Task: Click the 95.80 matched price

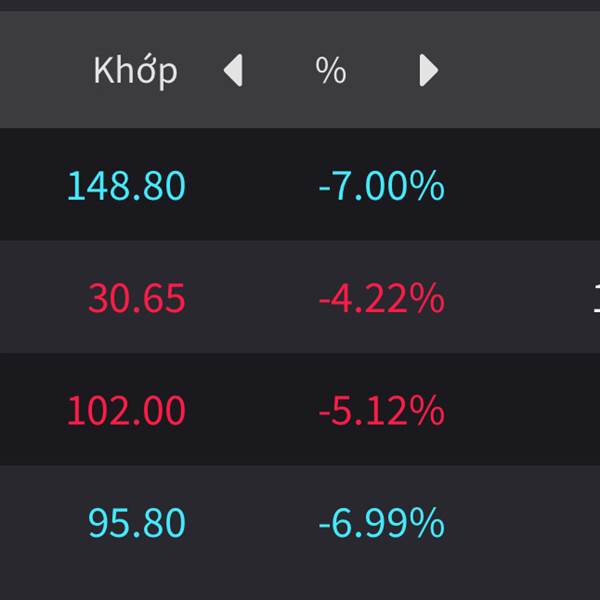Action: click(137, 523)
